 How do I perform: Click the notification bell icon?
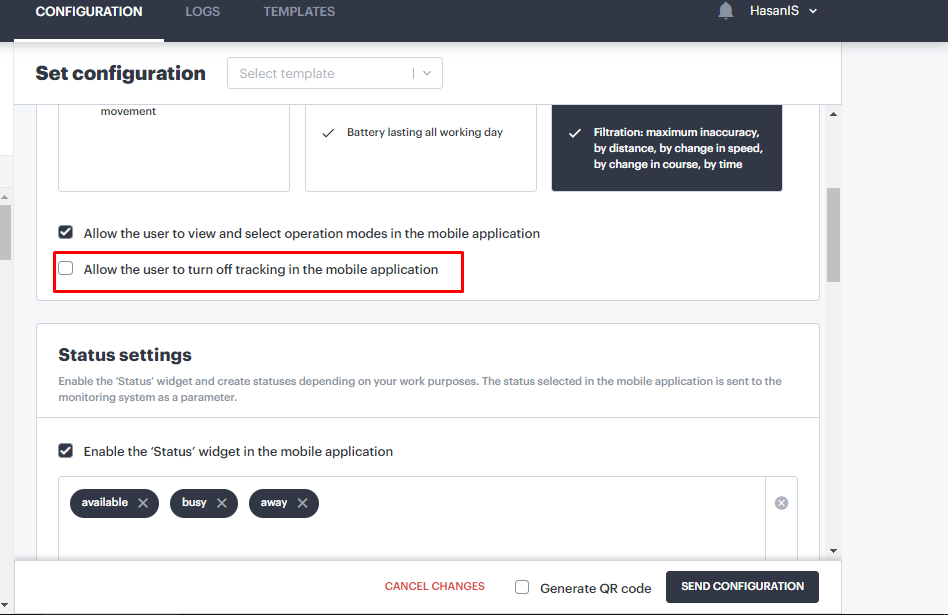click(725, 11)
